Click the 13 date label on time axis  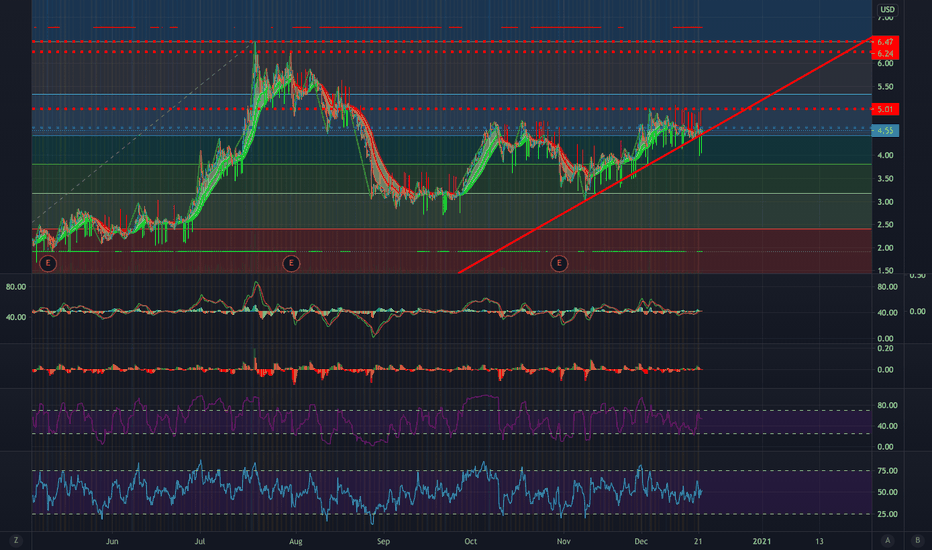(x=819, y=541)
